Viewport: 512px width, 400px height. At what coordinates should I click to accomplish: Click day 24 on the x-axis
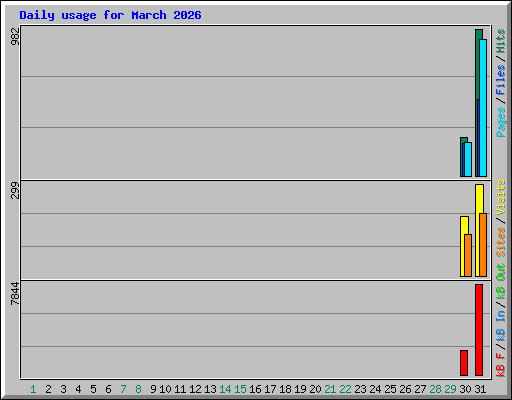tap(375, 389)
